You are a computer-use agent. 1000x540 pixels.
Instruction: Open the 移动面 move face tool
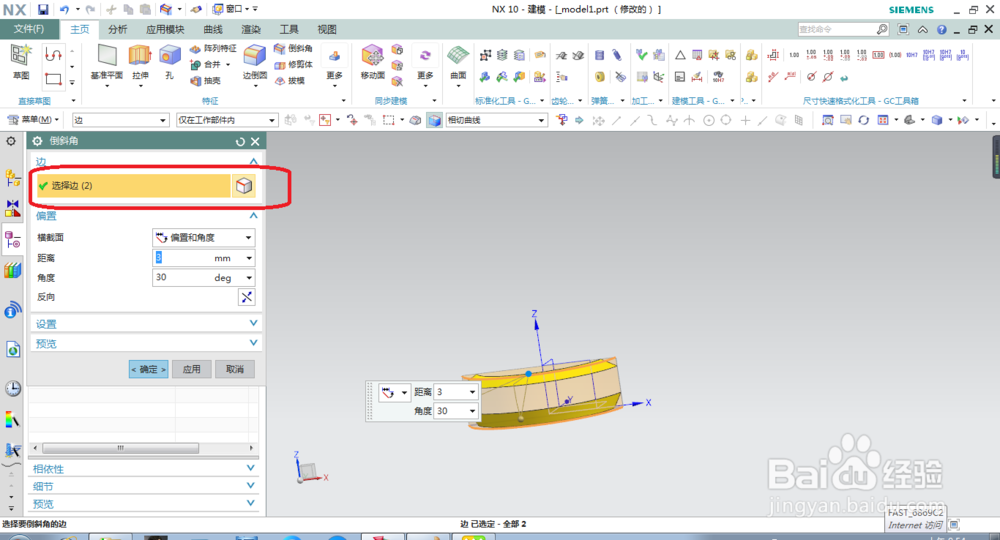(372, 62)
